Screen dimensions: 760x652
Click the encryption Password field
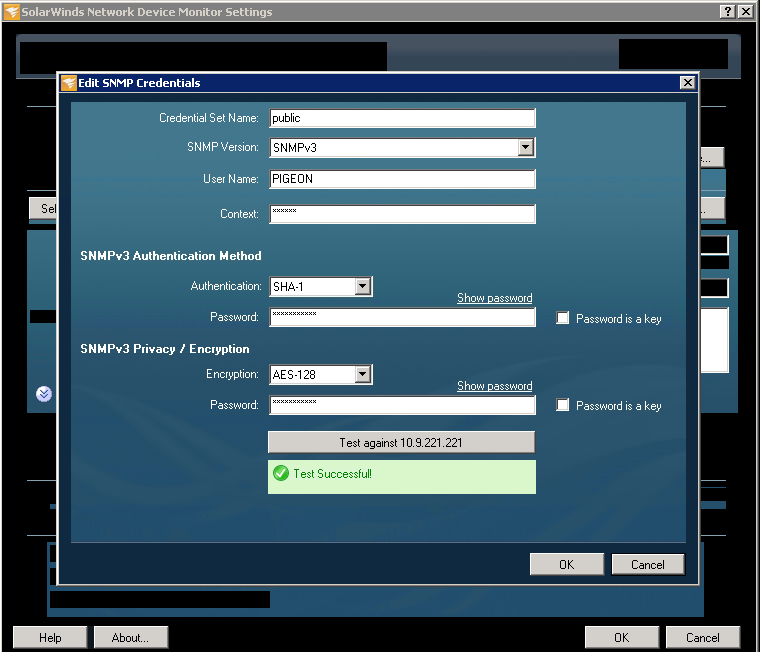click(x=402, y=405)
